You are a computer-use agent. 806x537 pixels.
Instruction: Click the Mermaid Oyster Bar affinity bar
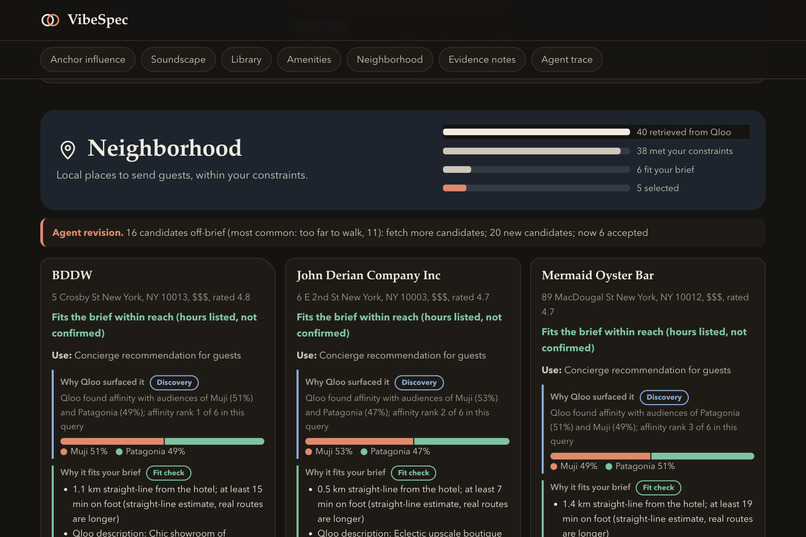[x=652, y=456]
